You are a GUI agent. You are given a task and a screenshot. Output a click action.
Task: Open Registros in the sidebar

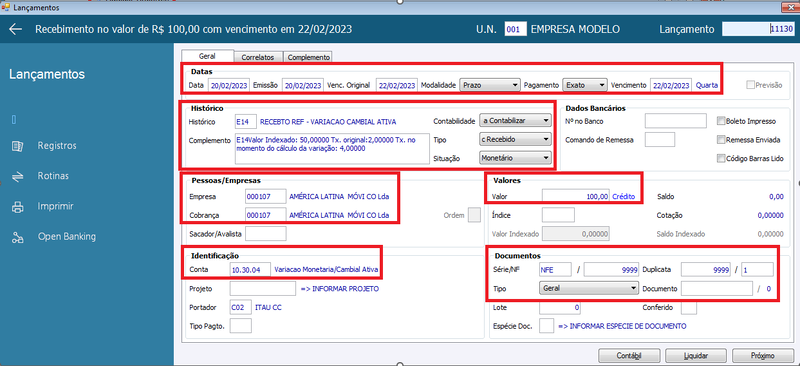57,145
